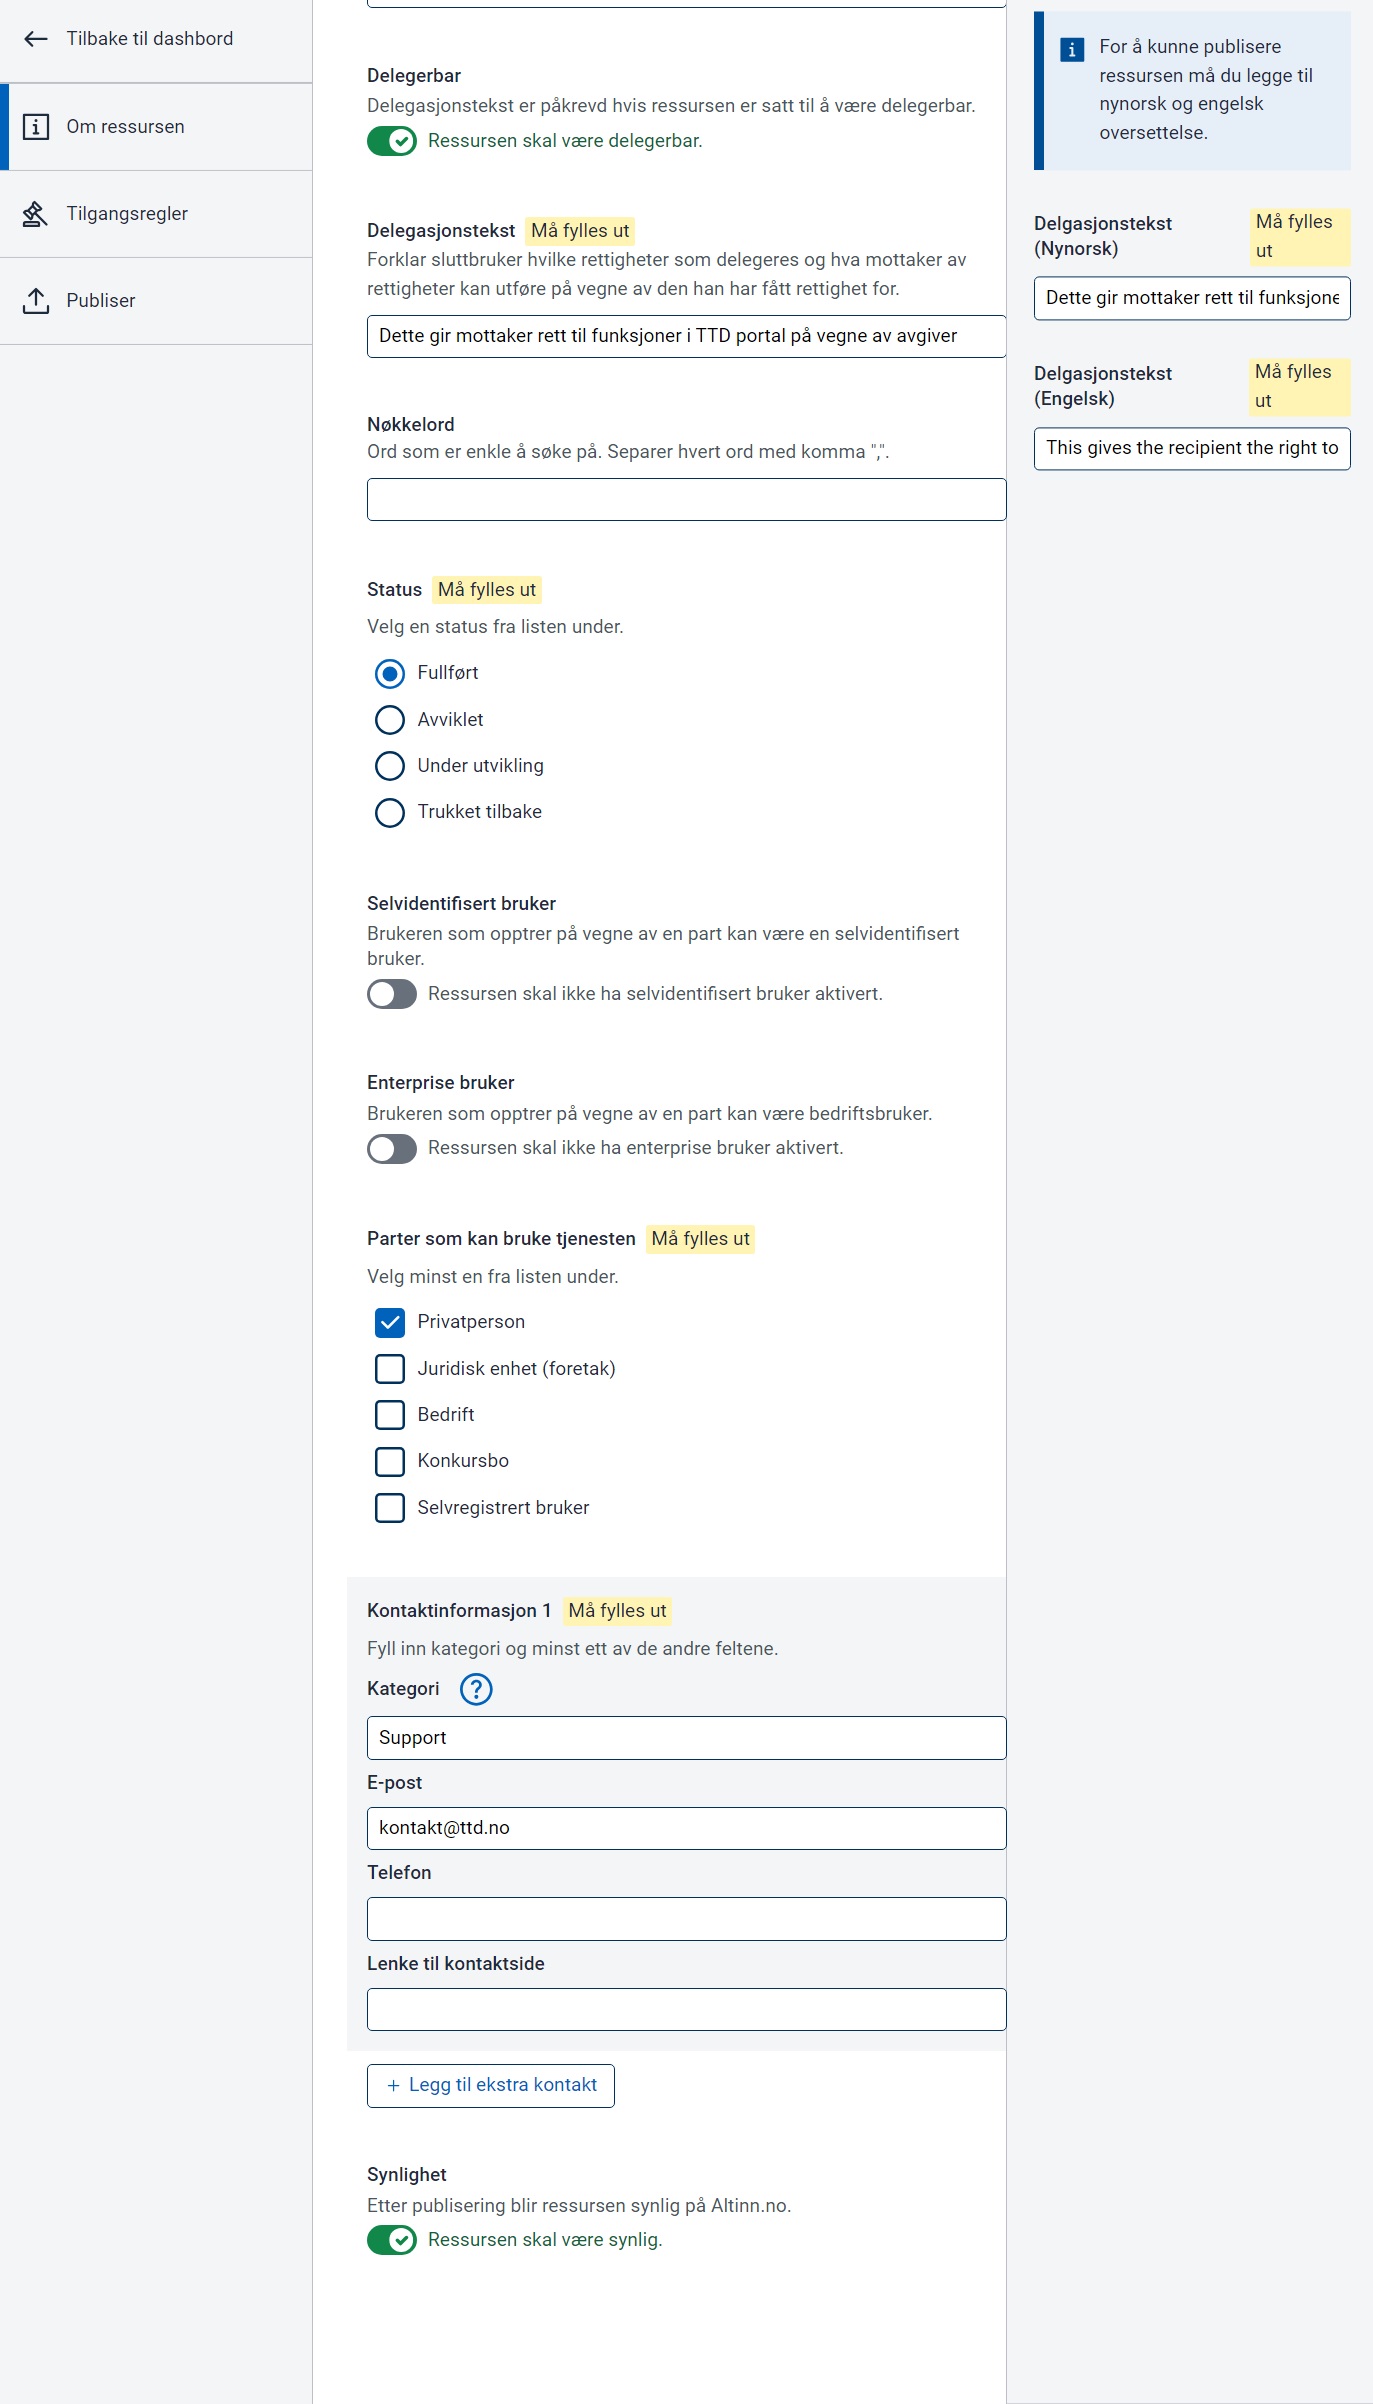
Task: Click the Tilbake til dashbord link
Action: 149,39
